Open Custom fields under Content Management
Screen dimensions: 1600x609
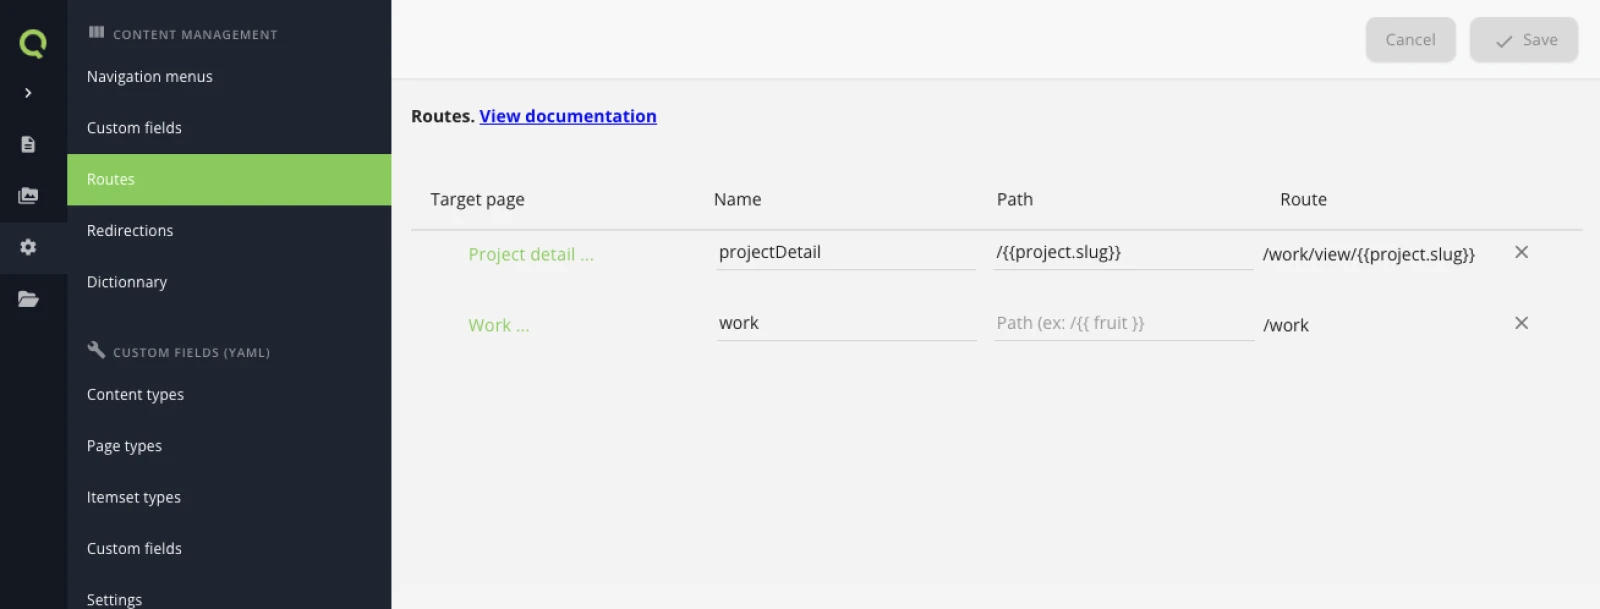(x=229, y=128)
